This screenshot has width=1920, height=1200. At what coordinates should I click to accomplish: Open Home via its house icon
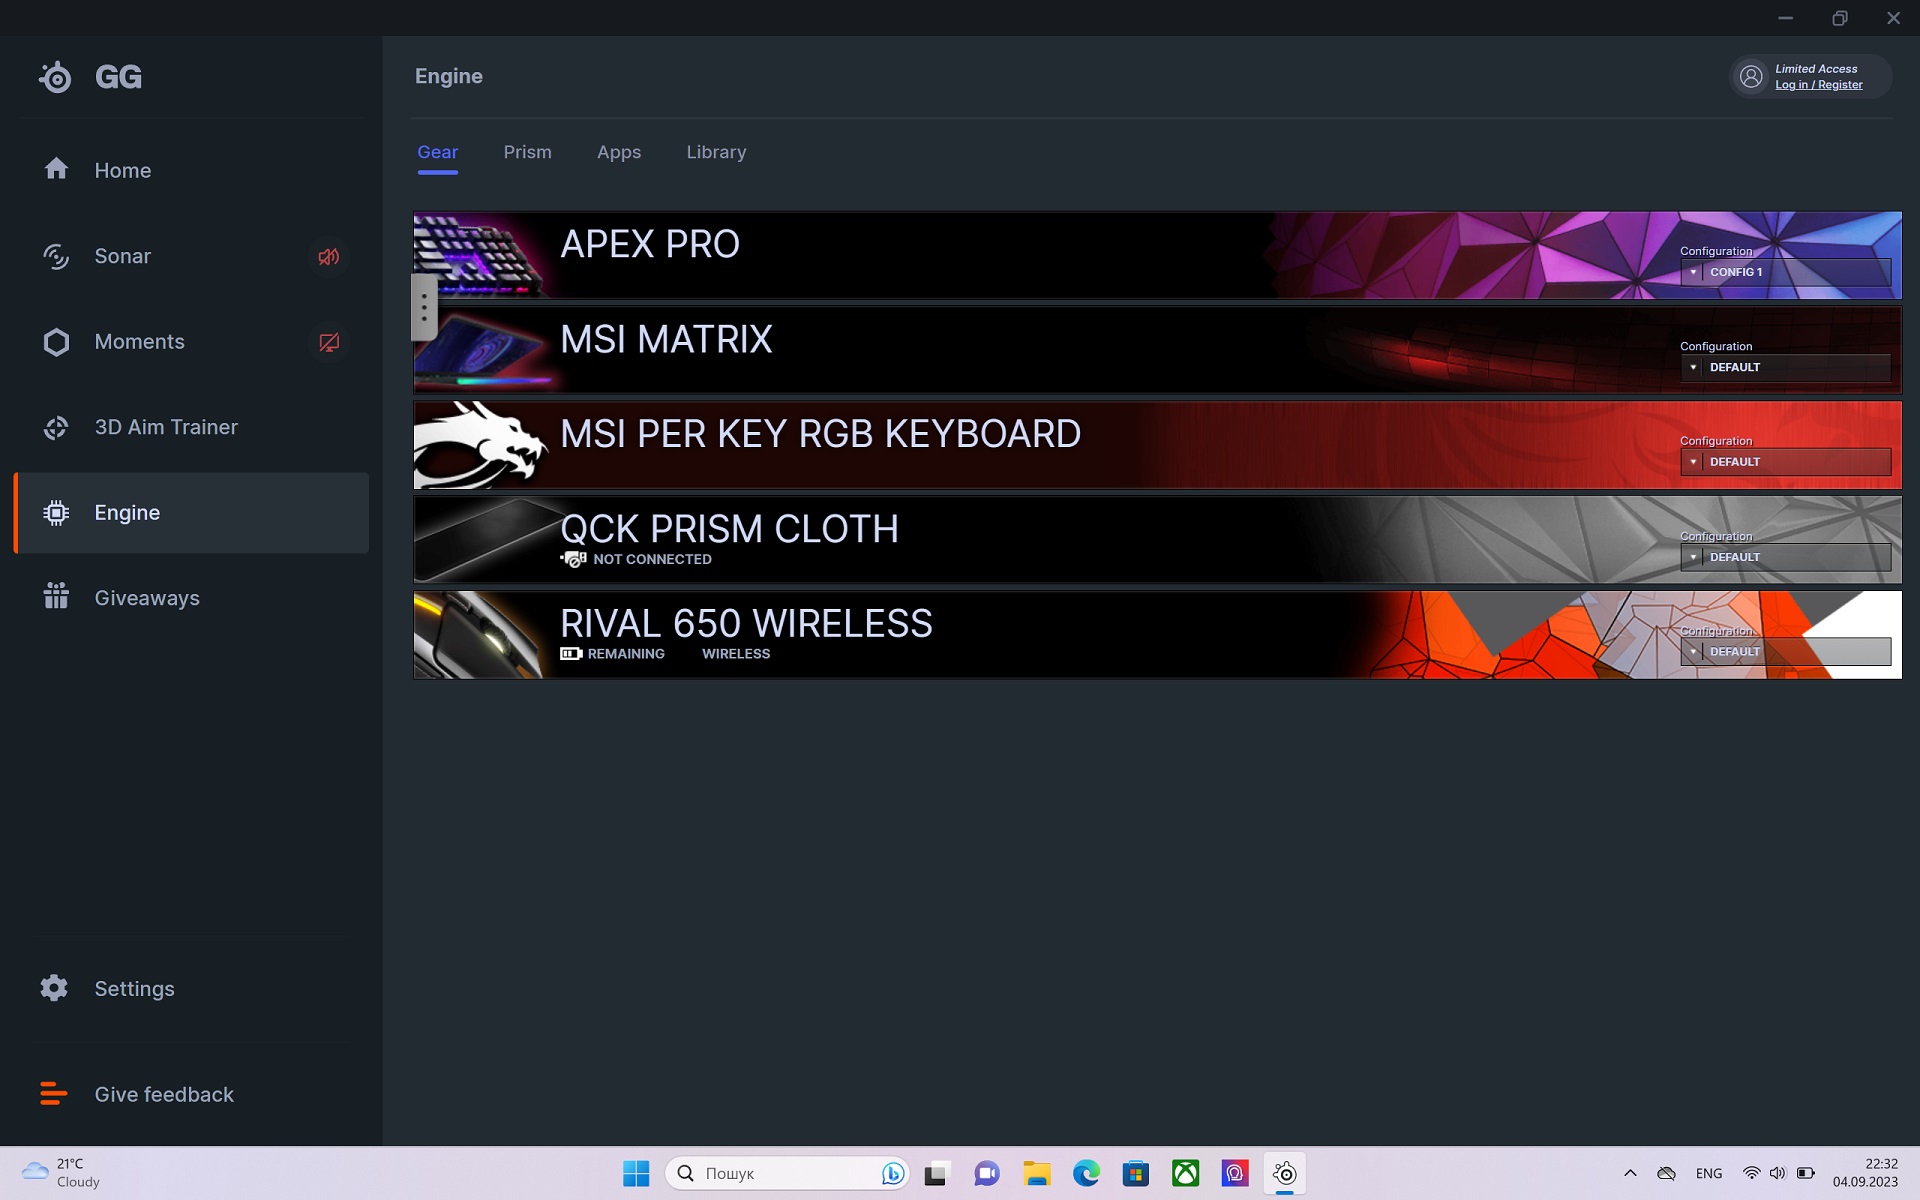pyautogui.click(x=56, y=169)
